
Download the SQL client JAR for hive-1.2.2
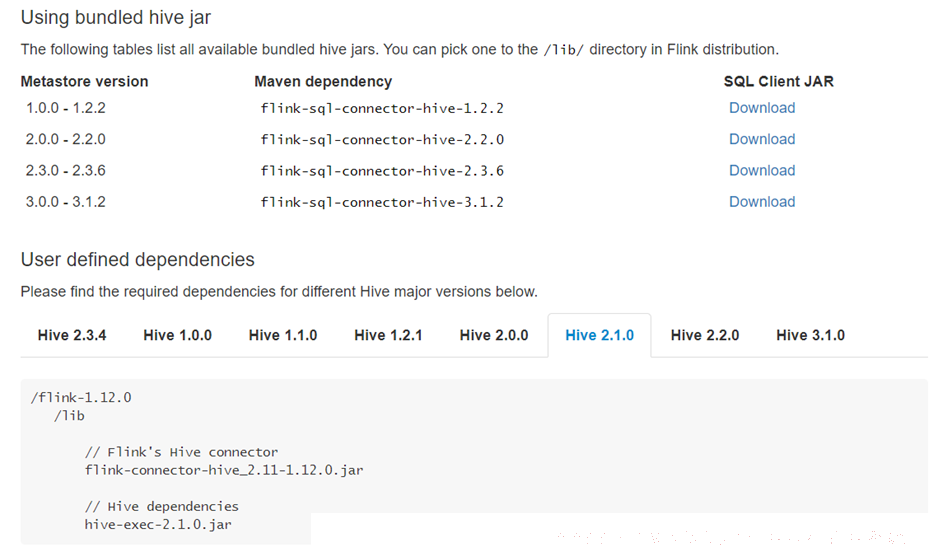tap(762, 108)
